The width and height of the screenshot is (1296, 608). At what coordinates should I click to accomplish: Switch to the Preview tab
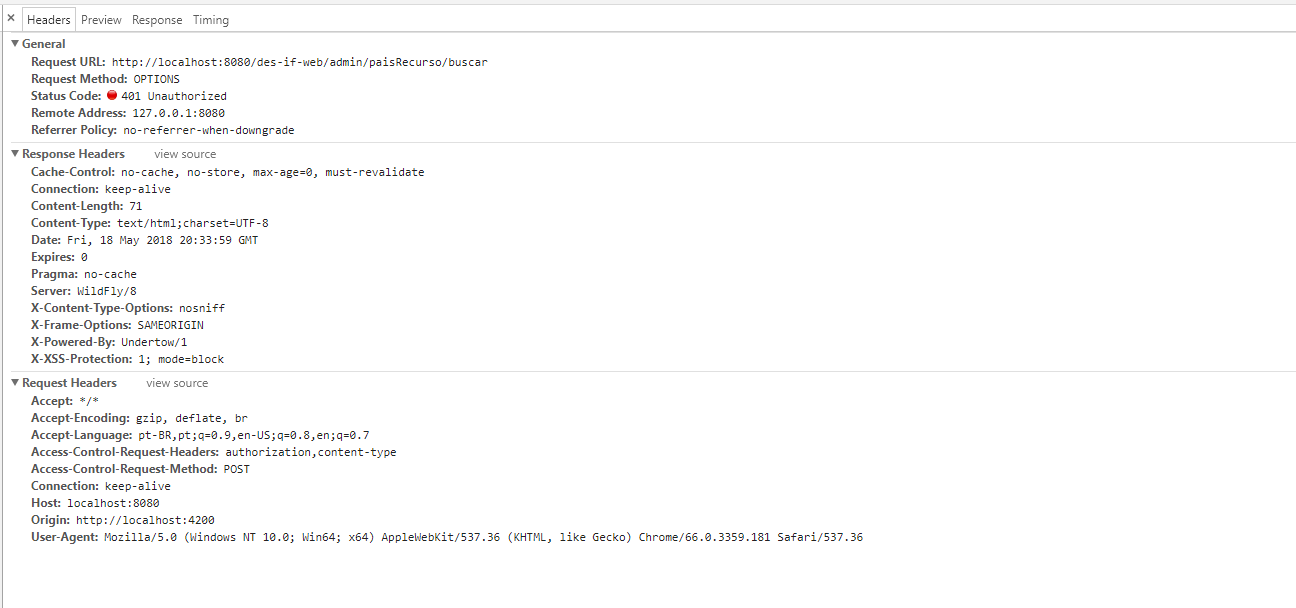tap(101, 20)
